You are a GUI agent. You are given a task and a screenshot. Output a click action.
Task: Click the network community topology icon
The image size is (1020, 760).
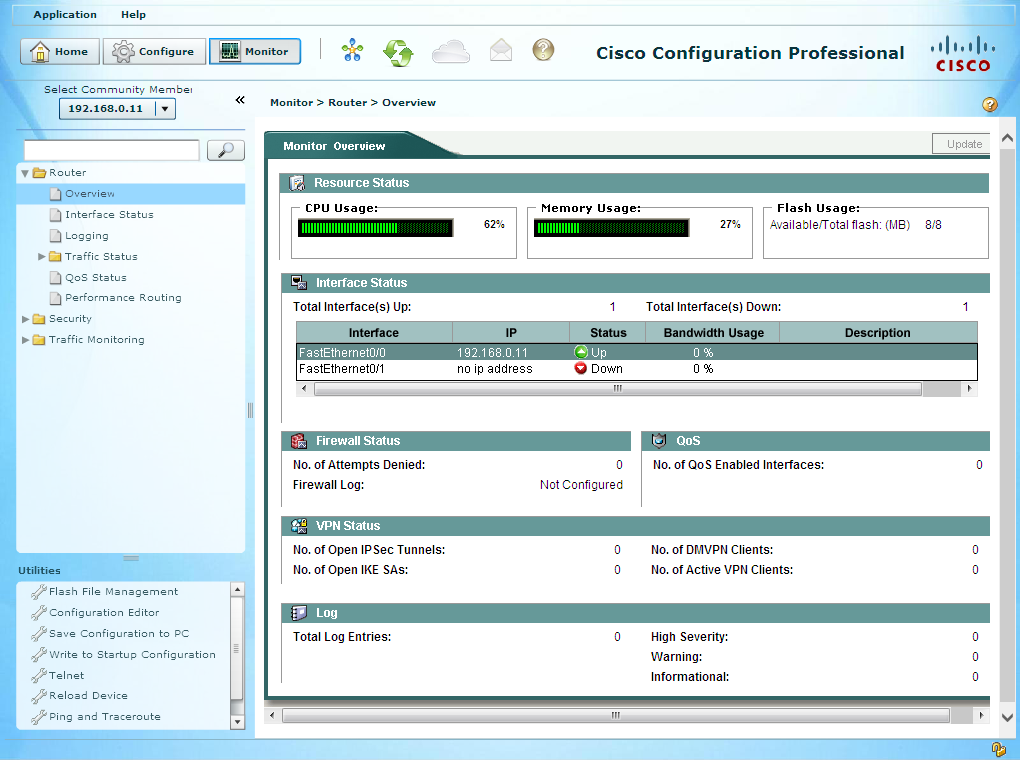coord(353,50)
